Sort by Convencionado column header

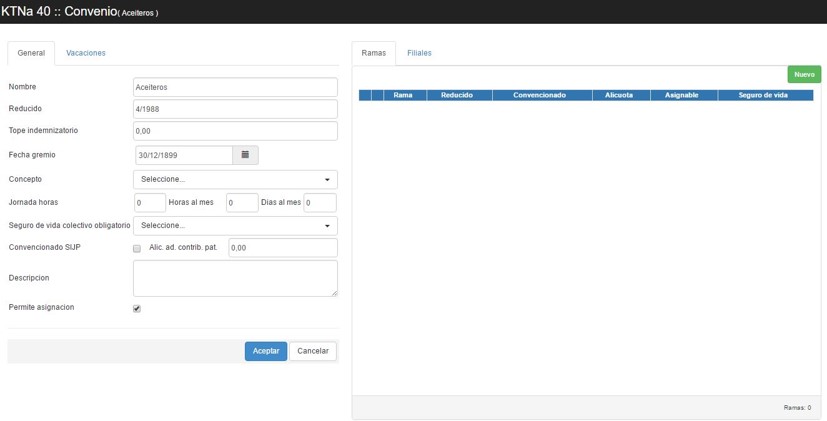tap(539, 95)
